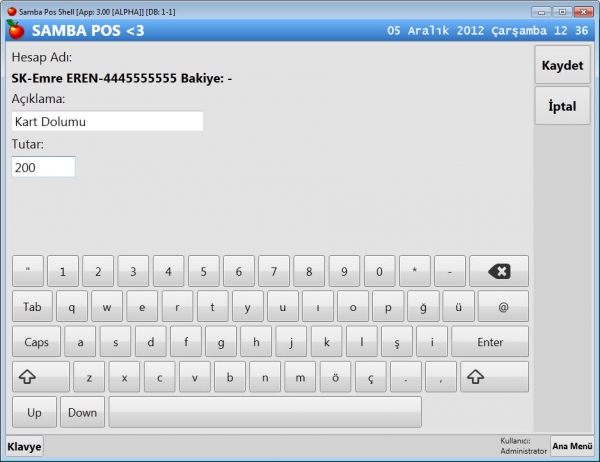Tap the number 5 key
The width and height of the screenshot is (600, 462).
(x=204, y=271)
